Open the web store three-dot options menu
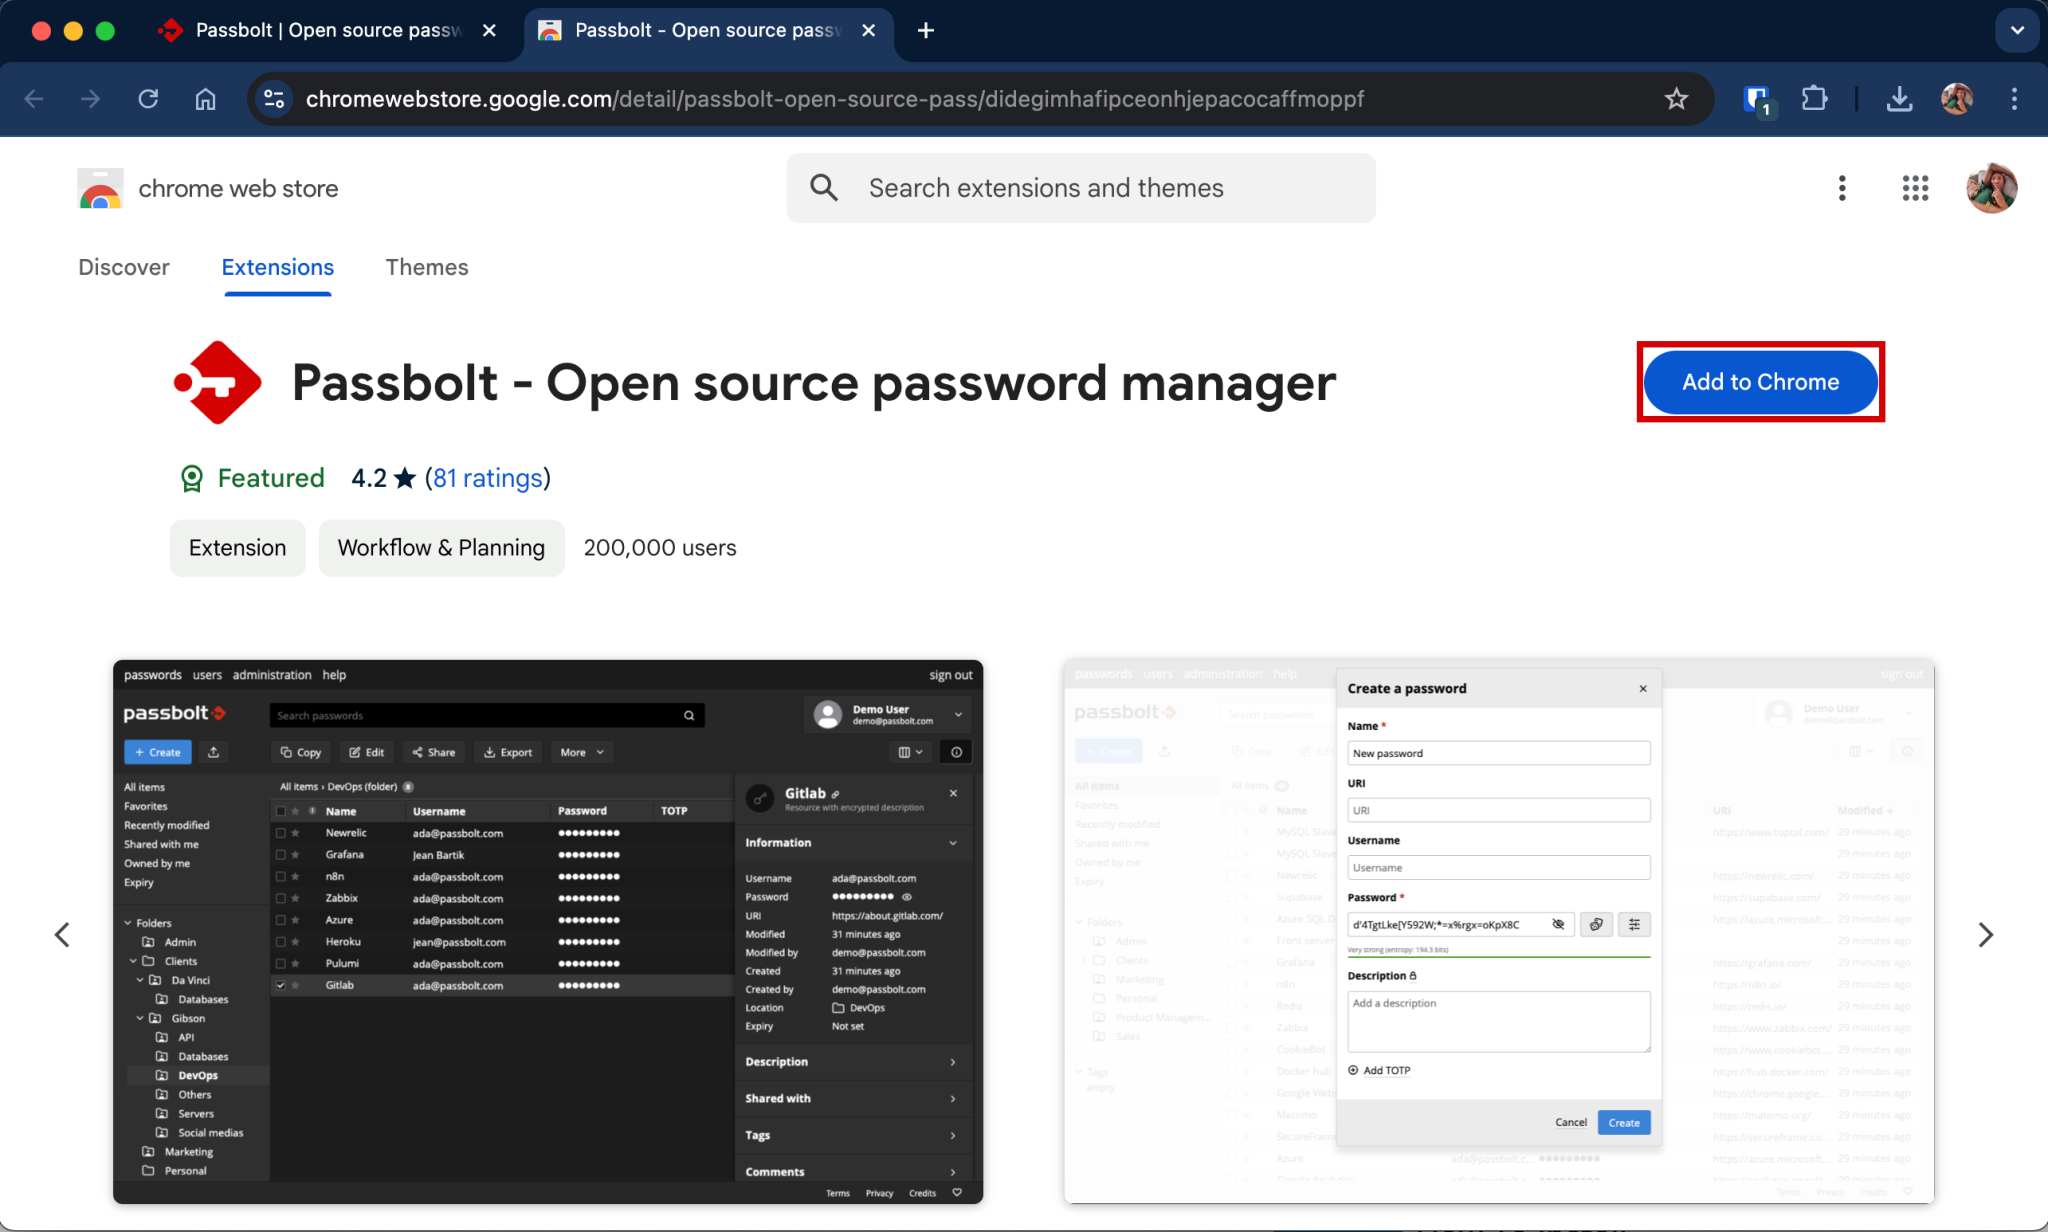The width and height of the screenshot is (2048, 1232). (x=1843, y=188)
